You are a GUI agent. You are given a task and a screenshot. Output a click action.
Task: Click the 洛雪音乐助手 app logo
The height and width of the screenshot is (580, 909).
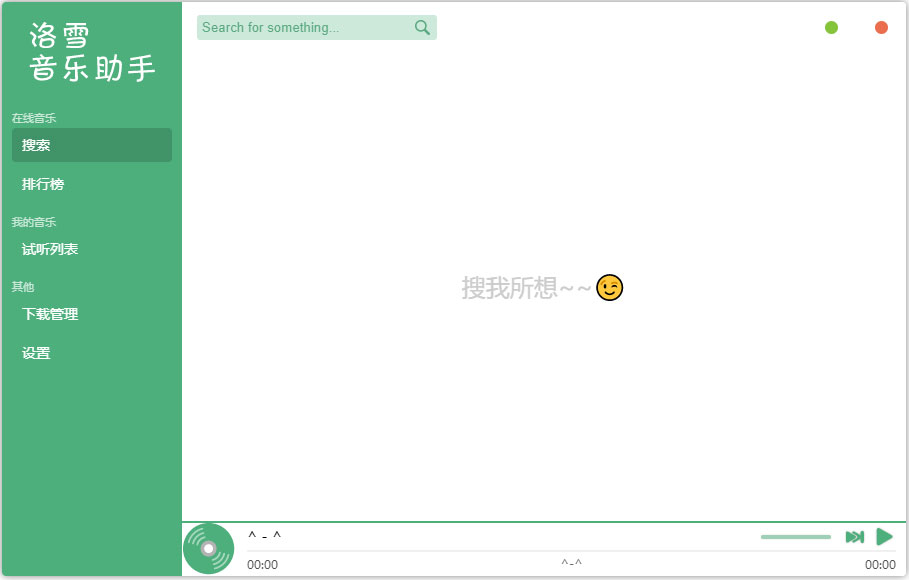90,50
